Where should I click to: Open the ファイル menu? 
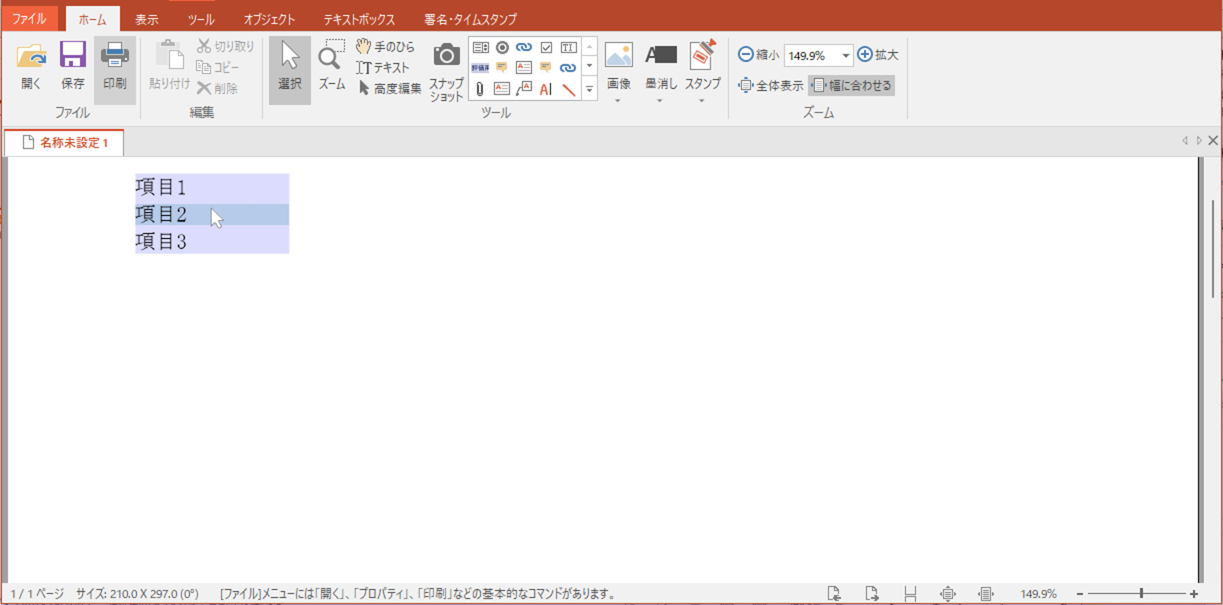tap(29, 18)
